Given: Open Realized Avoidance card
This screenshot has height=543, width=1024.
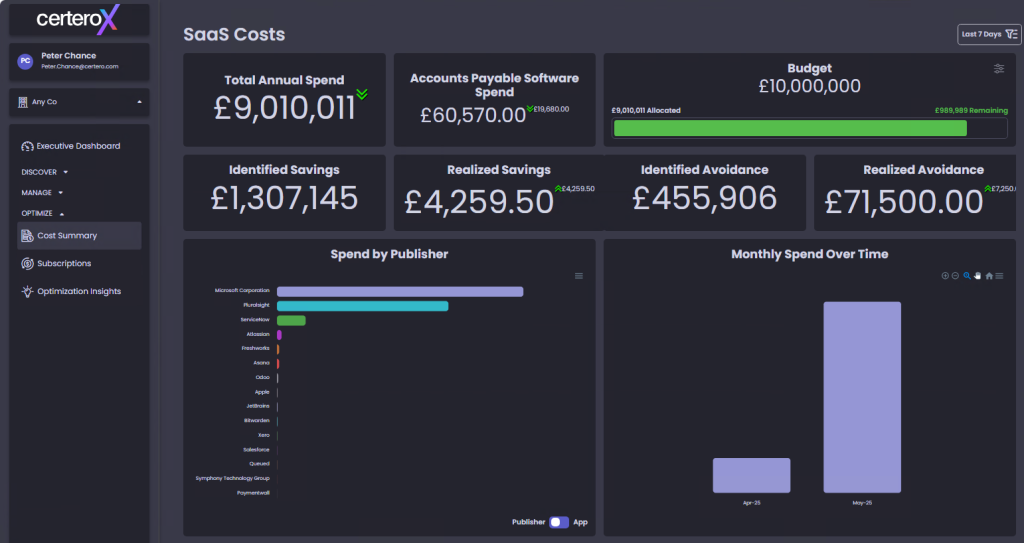Looking at the screenshot, I should click(x=915, y=193).
